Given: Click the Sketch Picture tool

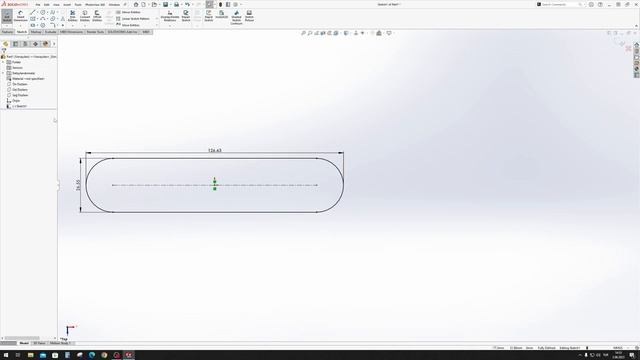Looking at the screenshot, I should tap(249, 16).
